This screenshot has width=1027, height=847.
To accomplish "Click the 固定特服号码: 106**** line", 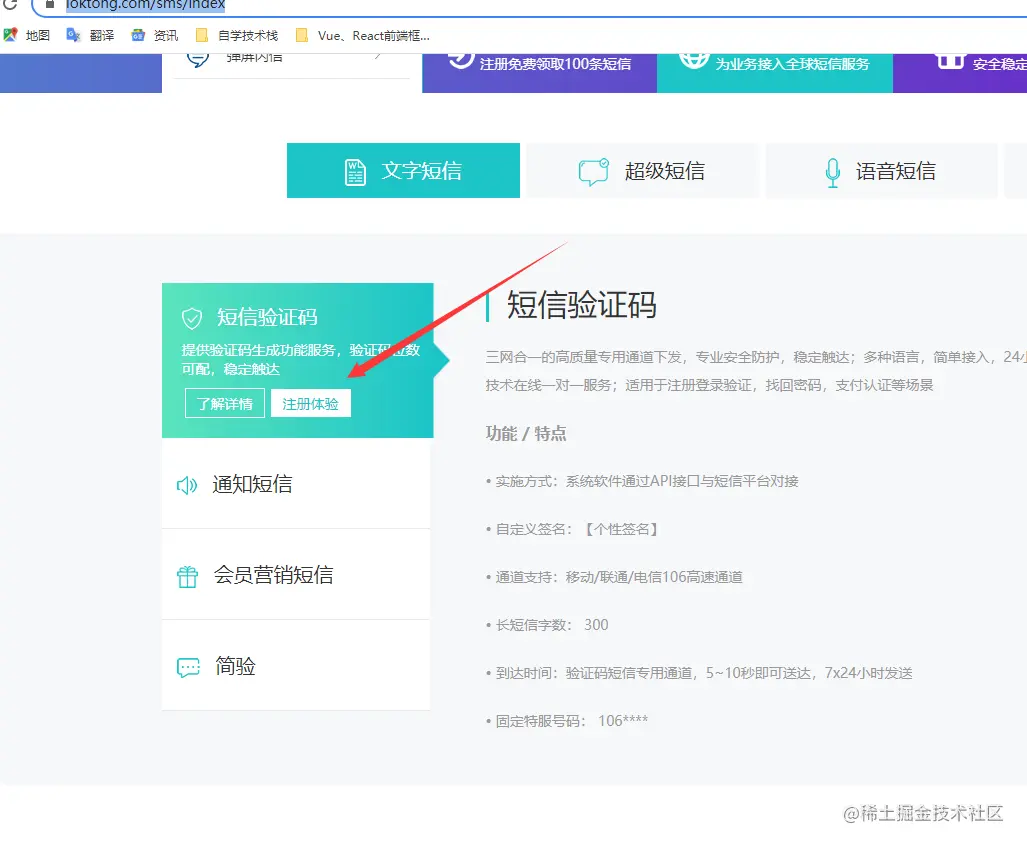I will coord(567,721).
